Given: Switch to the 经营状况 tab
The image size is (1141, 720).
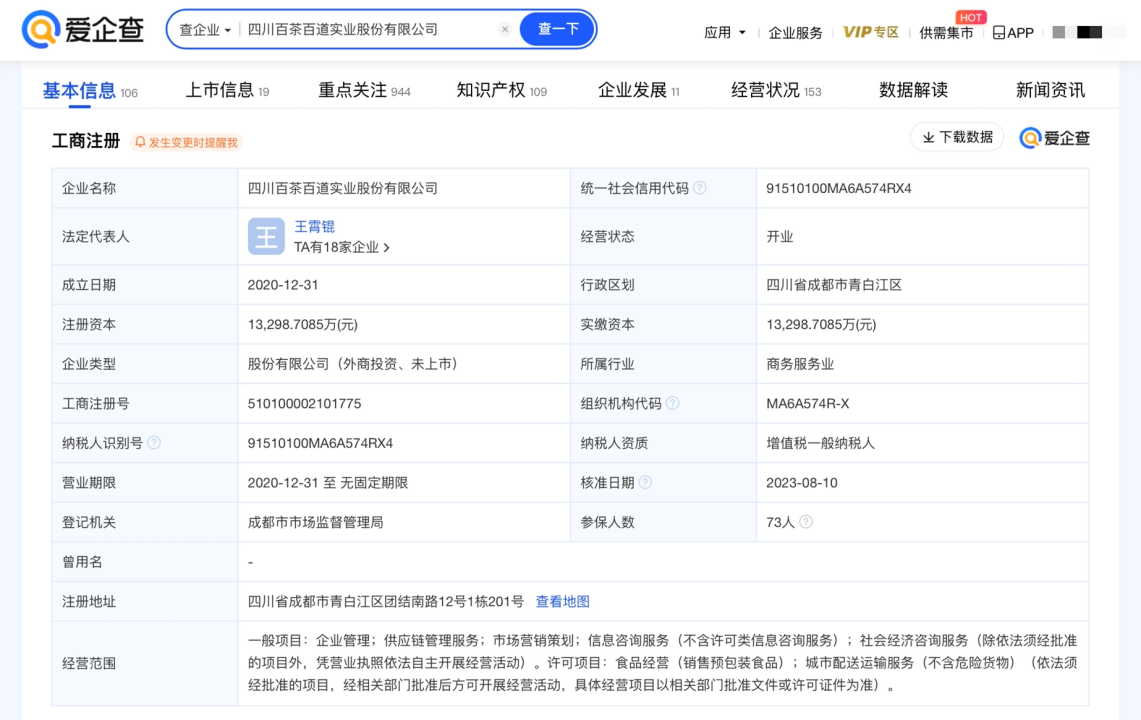Looking at the screenshot, I should coord(776,90).
